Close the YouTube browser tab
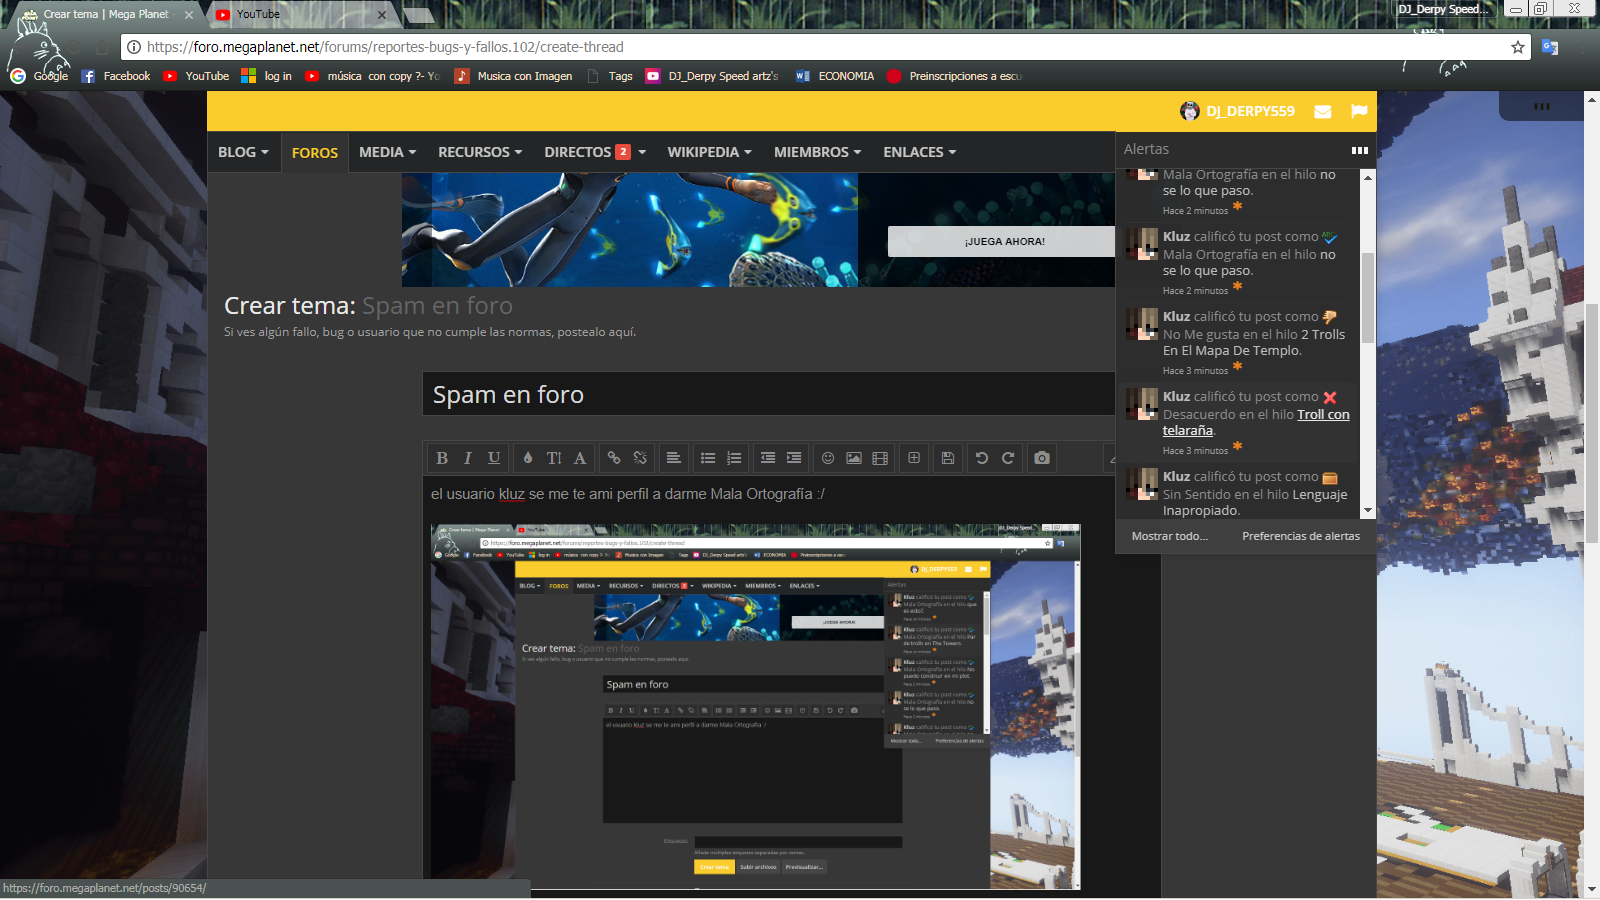This screenshot has height=900, width=1600. coord(382,15)
